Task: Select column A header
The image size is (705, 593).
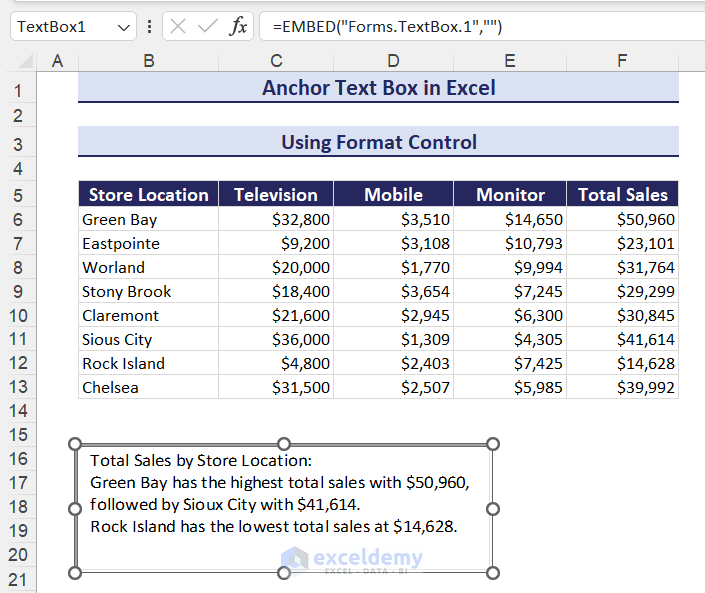Action: tap(57, 61)
